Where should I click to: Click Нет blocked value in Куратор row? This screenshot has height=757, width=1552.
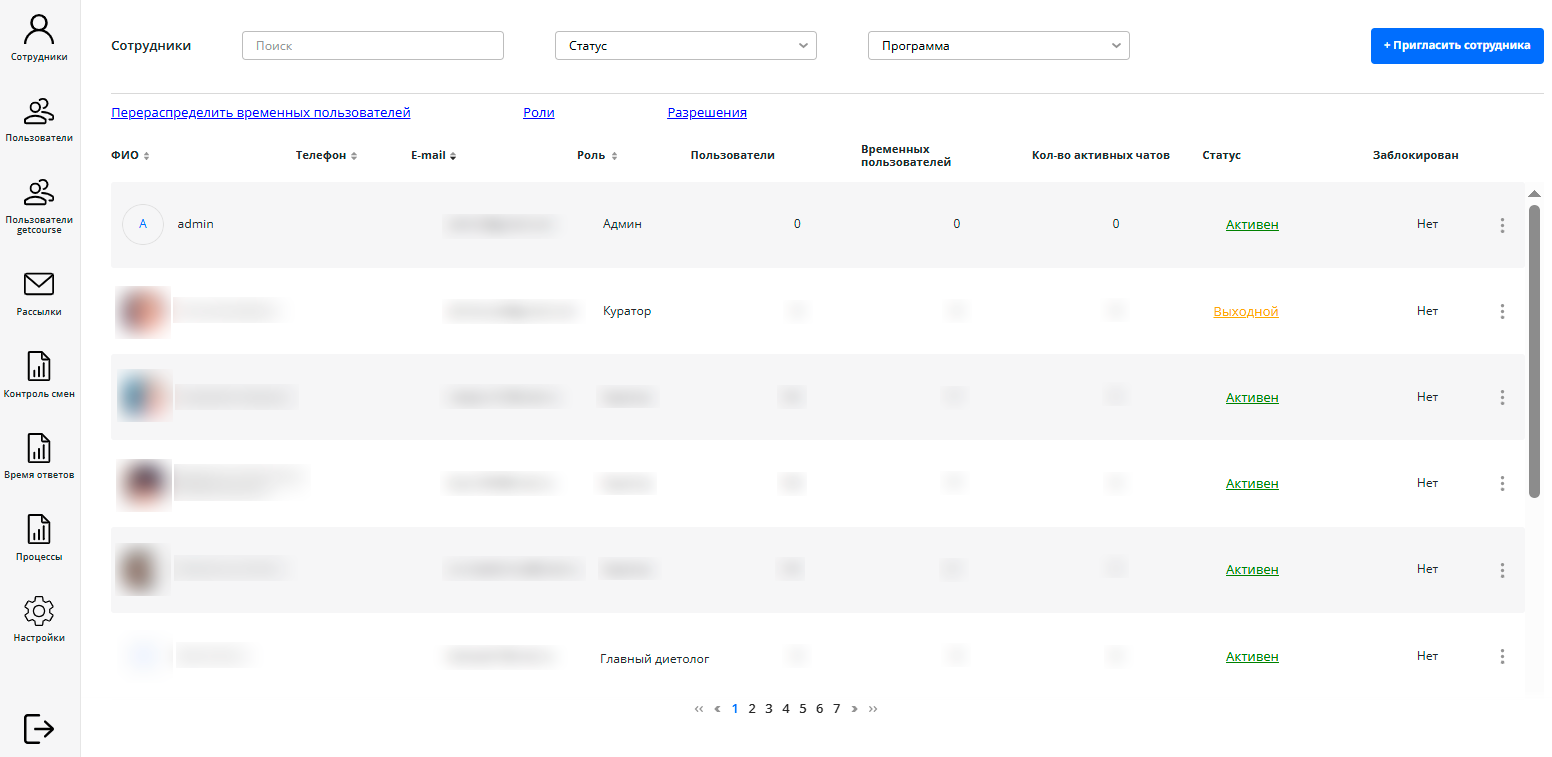coord(1427,311)
